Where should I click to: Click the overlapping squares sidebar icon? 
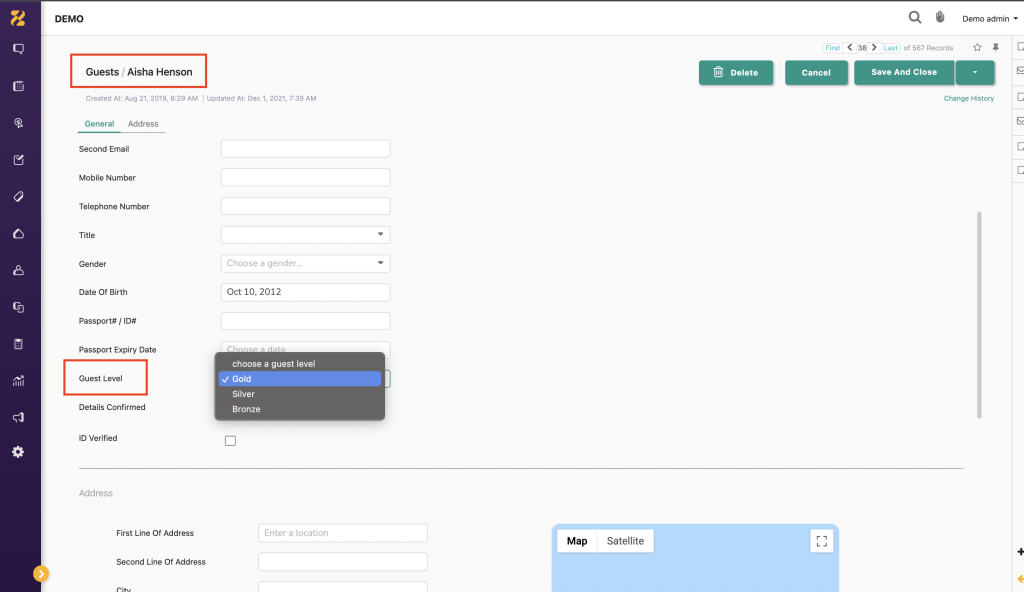[x=18, y=307]
